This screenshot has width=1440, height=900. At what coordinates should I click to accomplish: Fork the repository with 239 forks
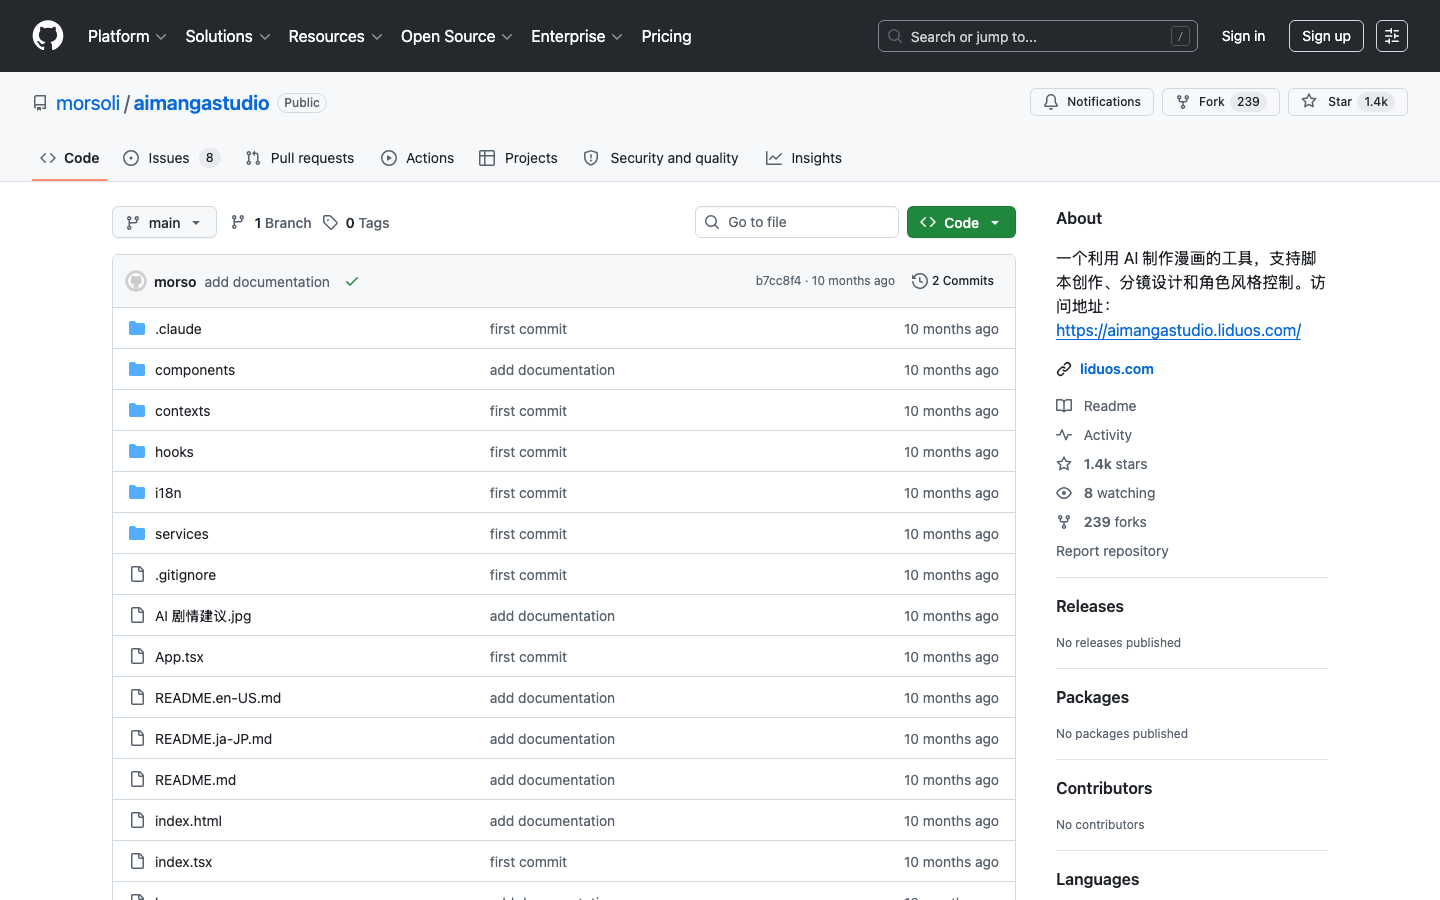1221,102
